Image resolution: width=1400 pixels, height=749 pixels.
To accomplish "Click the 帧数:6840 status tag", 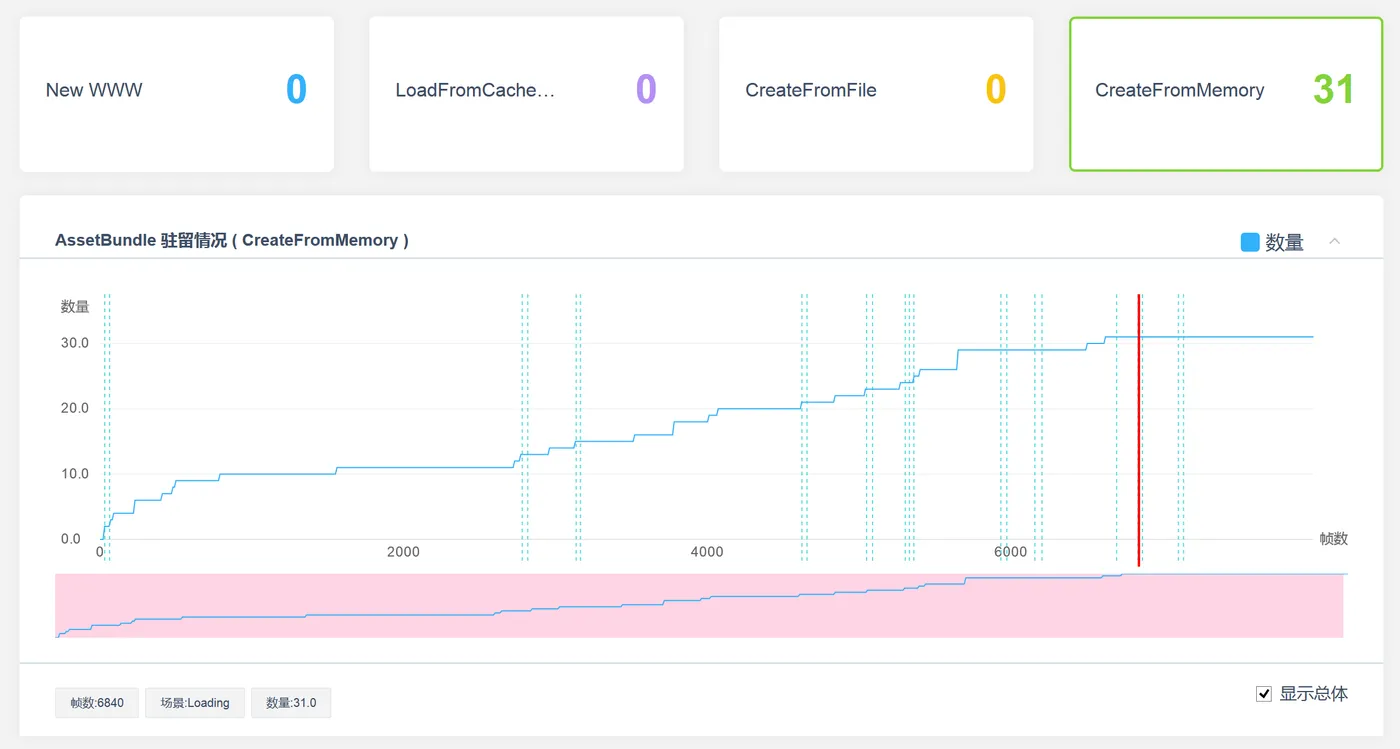I will tap(97, 703).
